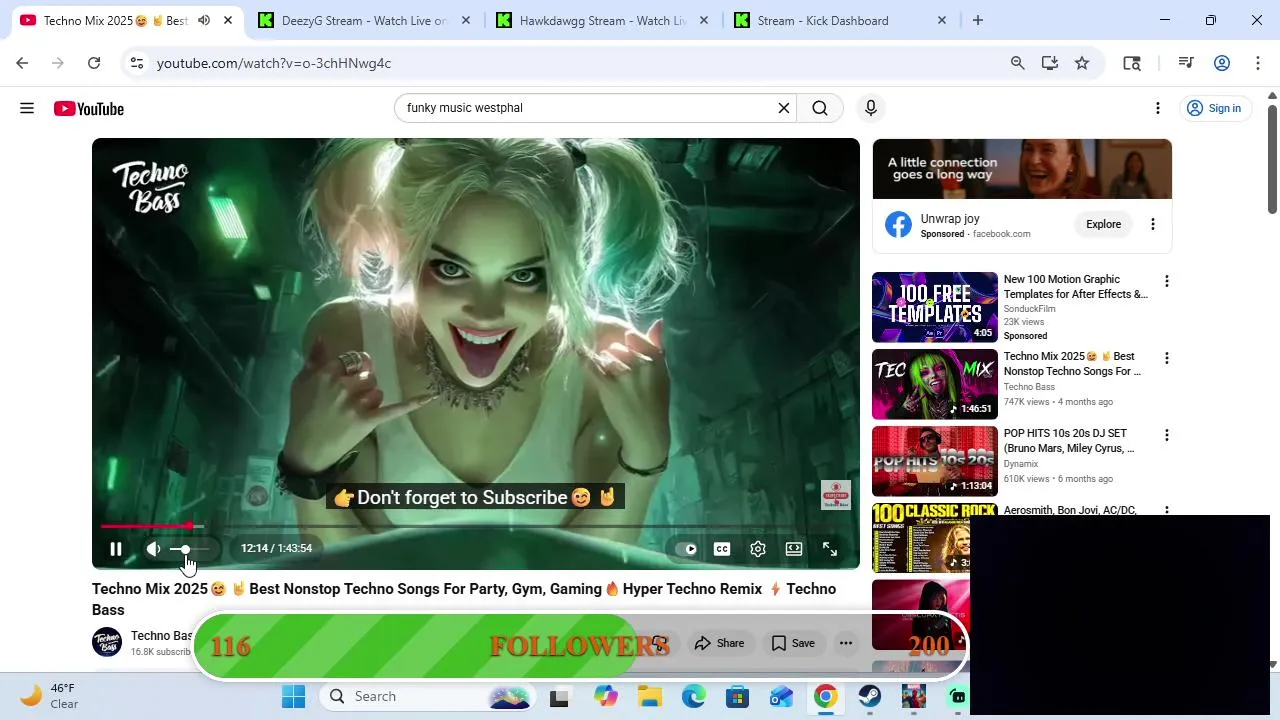Switch to the Hawkdawgg Stream tab
This screenshot has height=720, width=1280.
point(603,20)
